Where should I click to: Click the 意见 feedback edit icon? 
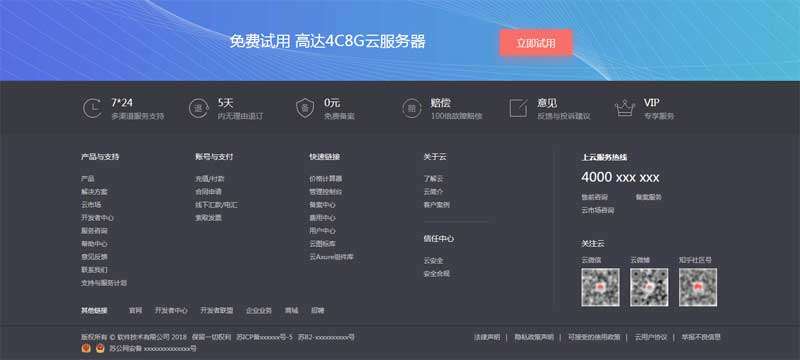click(x=518, y=109)
